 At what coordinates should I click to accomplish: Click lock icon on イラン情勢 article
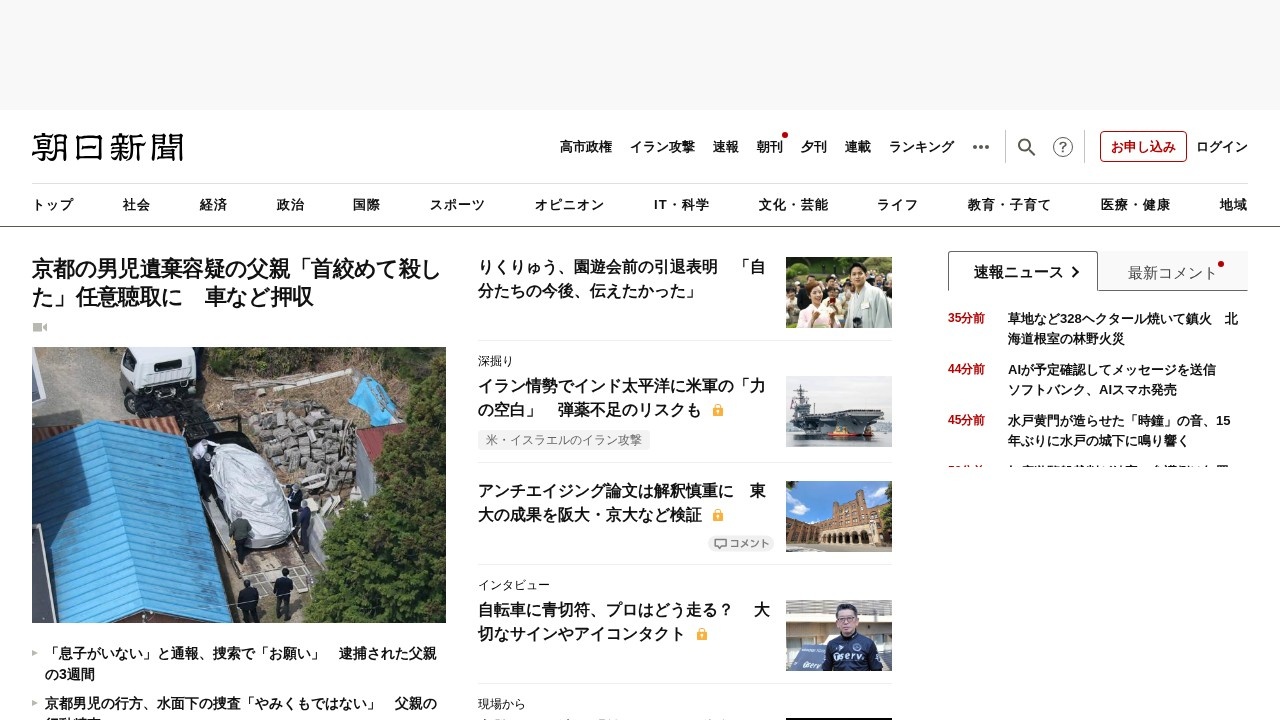pos(718,410)
